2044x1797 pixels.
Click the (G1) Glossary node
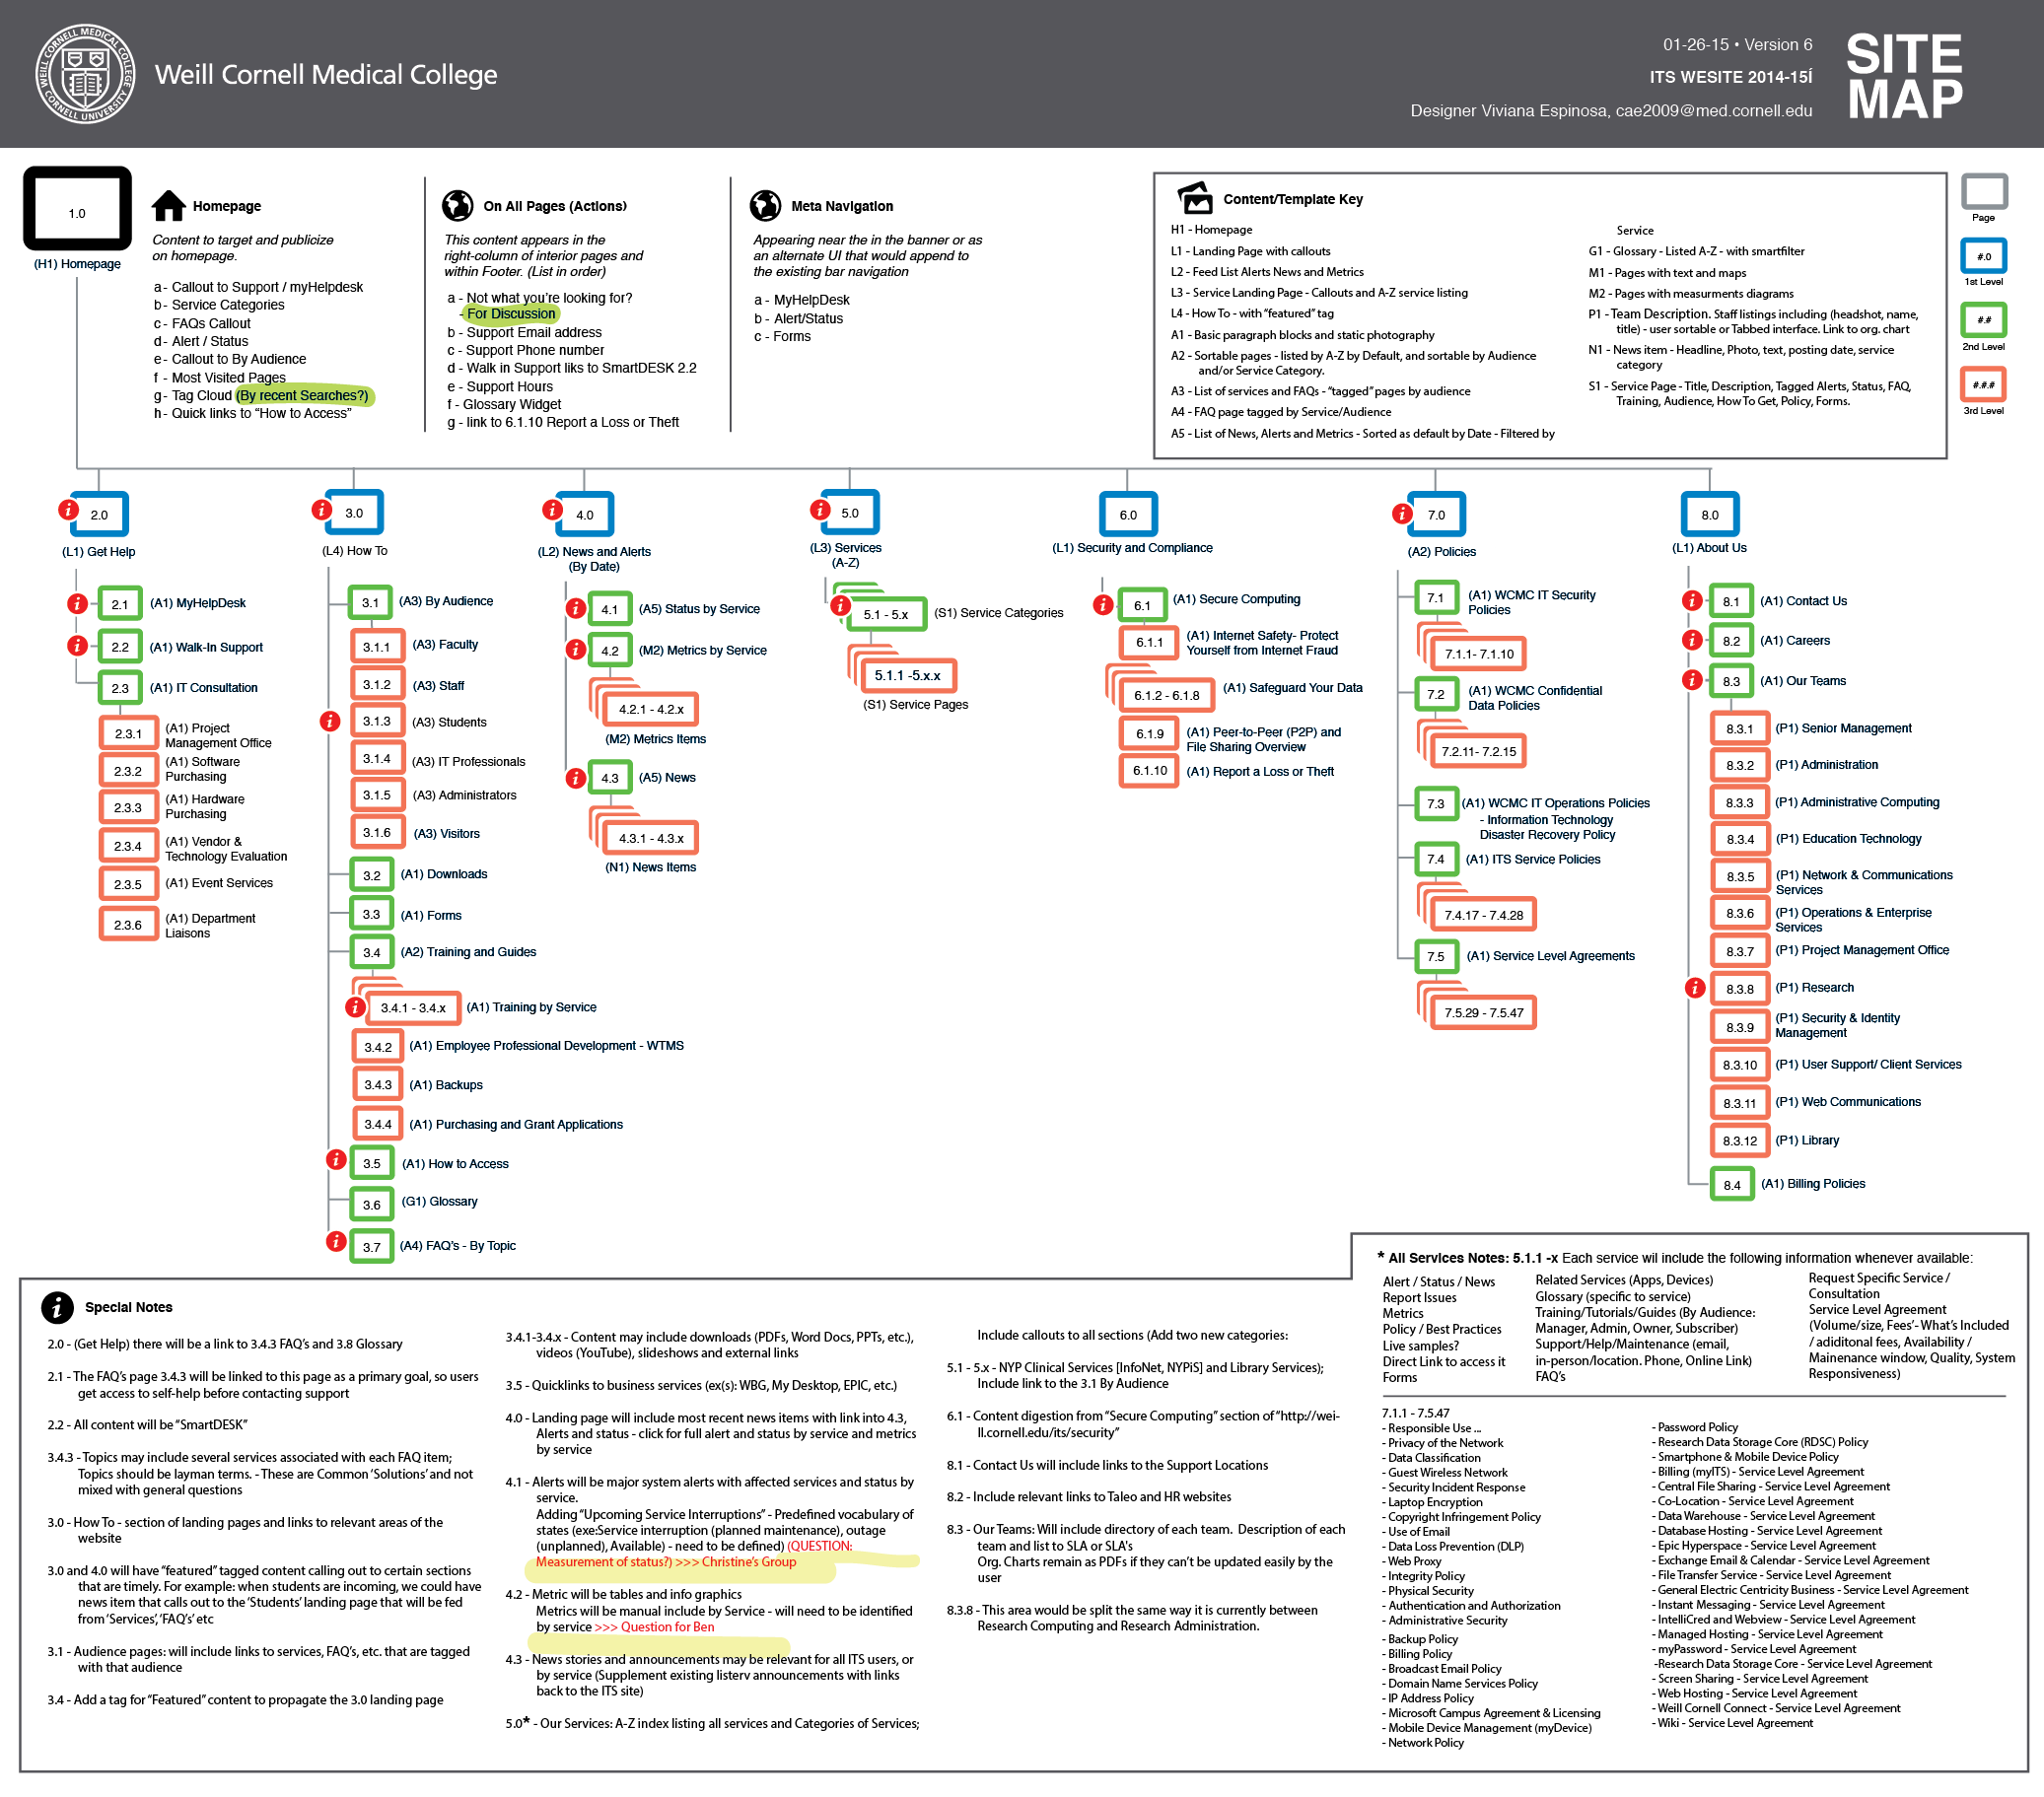pyautogui.click(x=371, y=1203)
